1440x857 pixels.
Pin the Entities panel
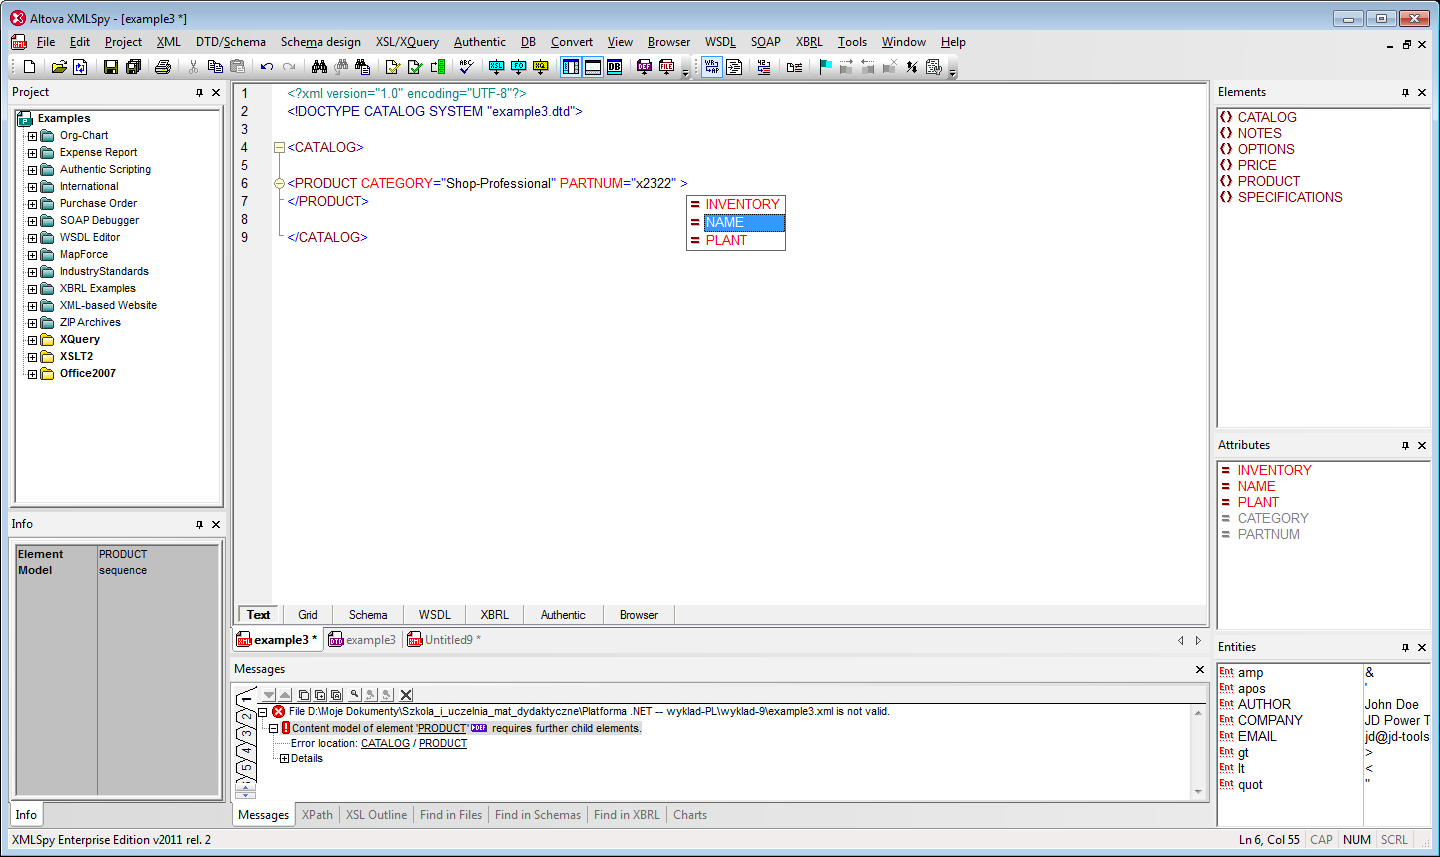point(1405,647)
